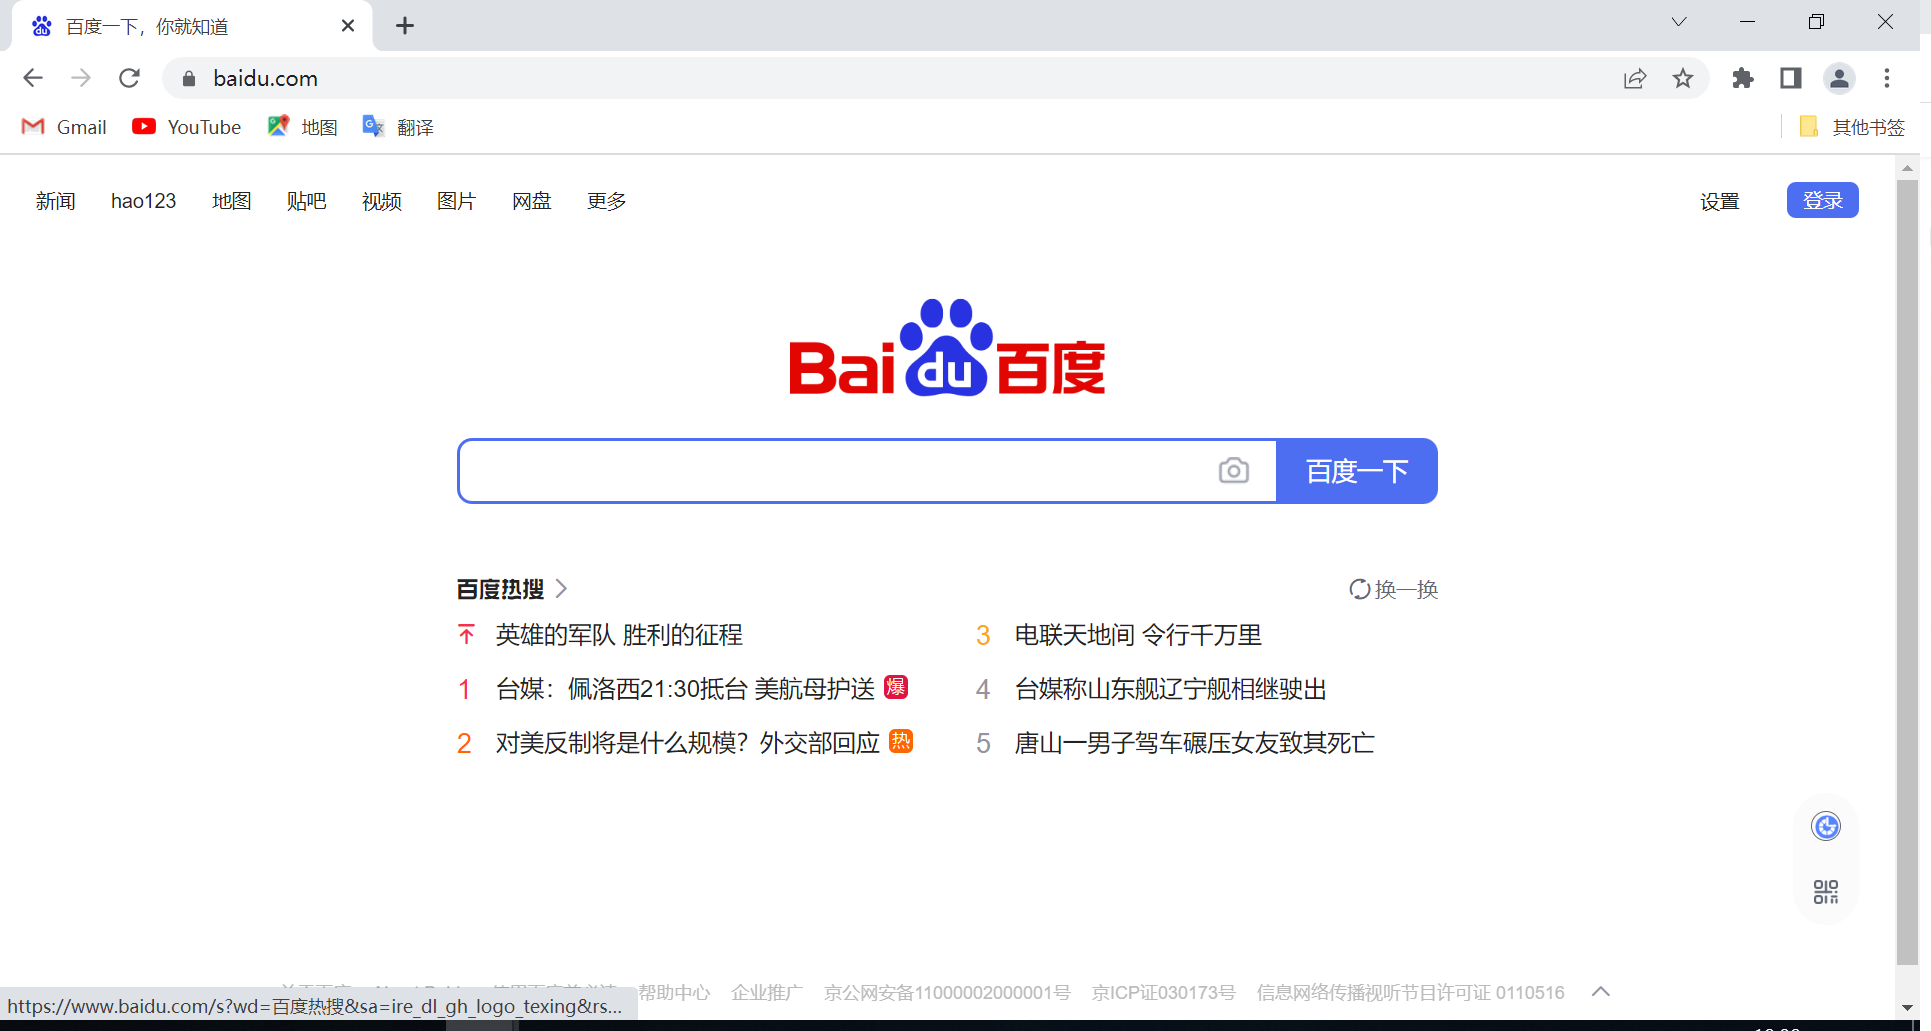The width and height of the screenshot is (1931, 1031).
Task: Open hot search about 佩洛西21:30抵台
Action: 685,689
